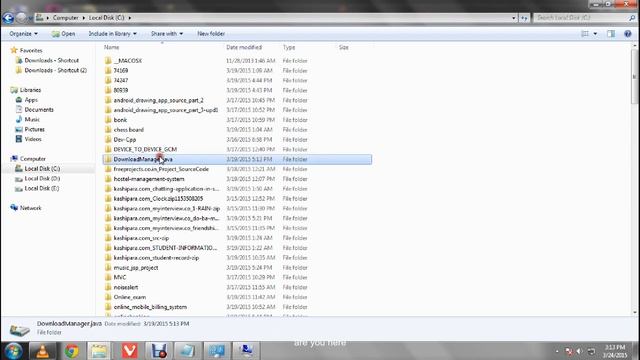Change view with the views icon
This screenshot has width=640, height=360.
[x=585, y=34]
